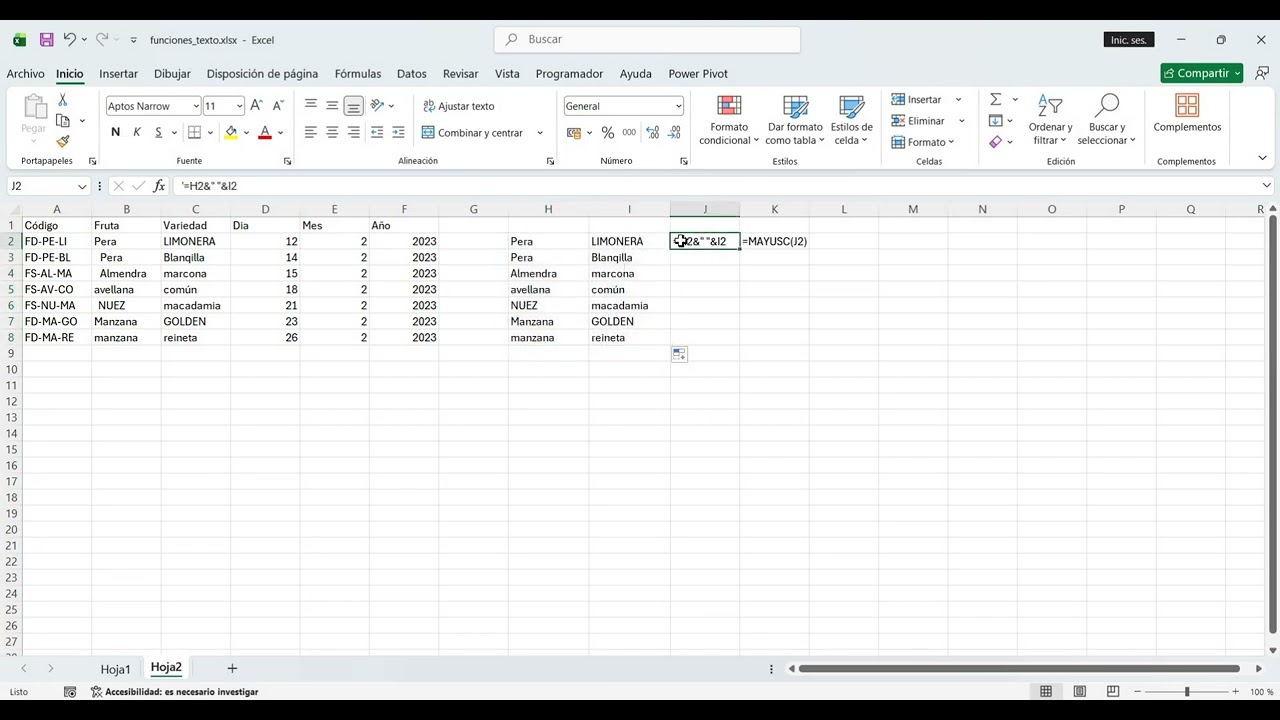Screen dimensions: 1280x720
Task: Click the Clear eraser icon
Action: point(996,142)
